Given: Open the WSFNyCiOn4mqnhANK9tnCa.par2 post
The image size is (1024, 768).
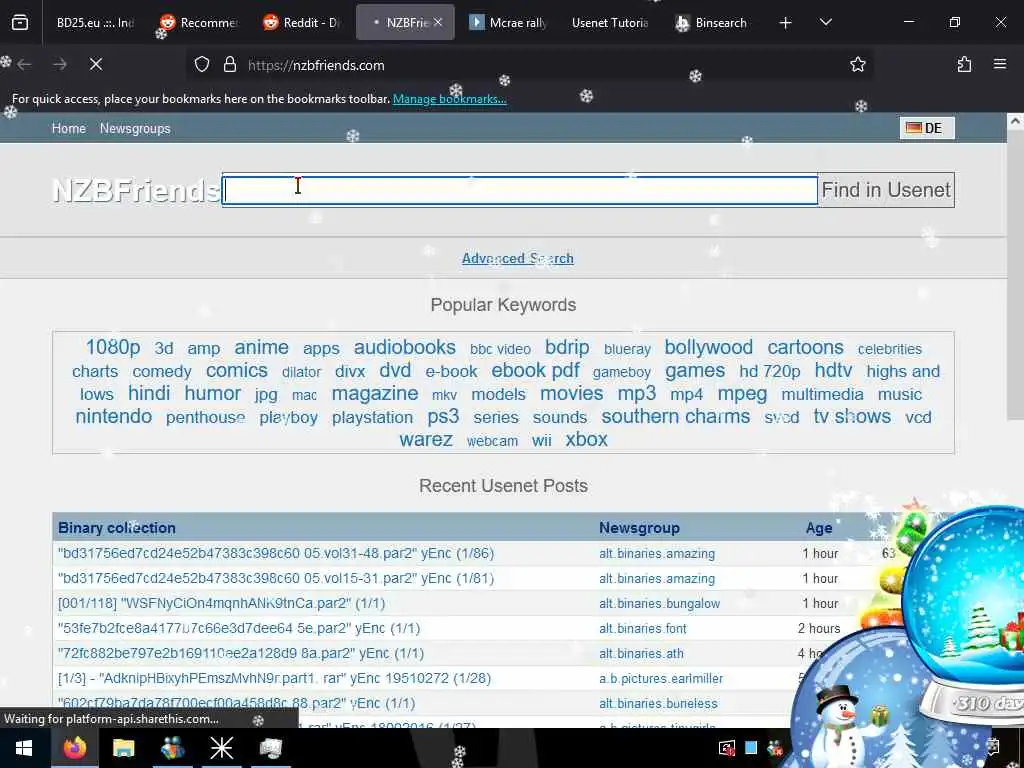Looking at the screenshot, I should [x=221, y=603].
